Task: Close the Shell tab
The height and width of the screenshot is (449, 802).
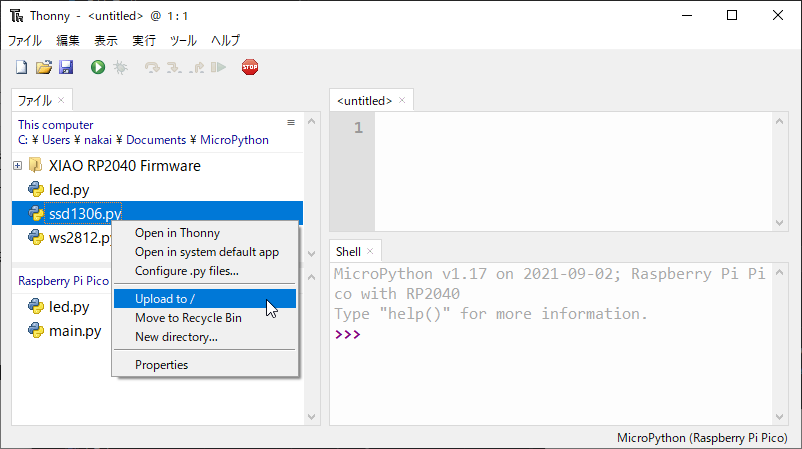Action: coord(370,251)
